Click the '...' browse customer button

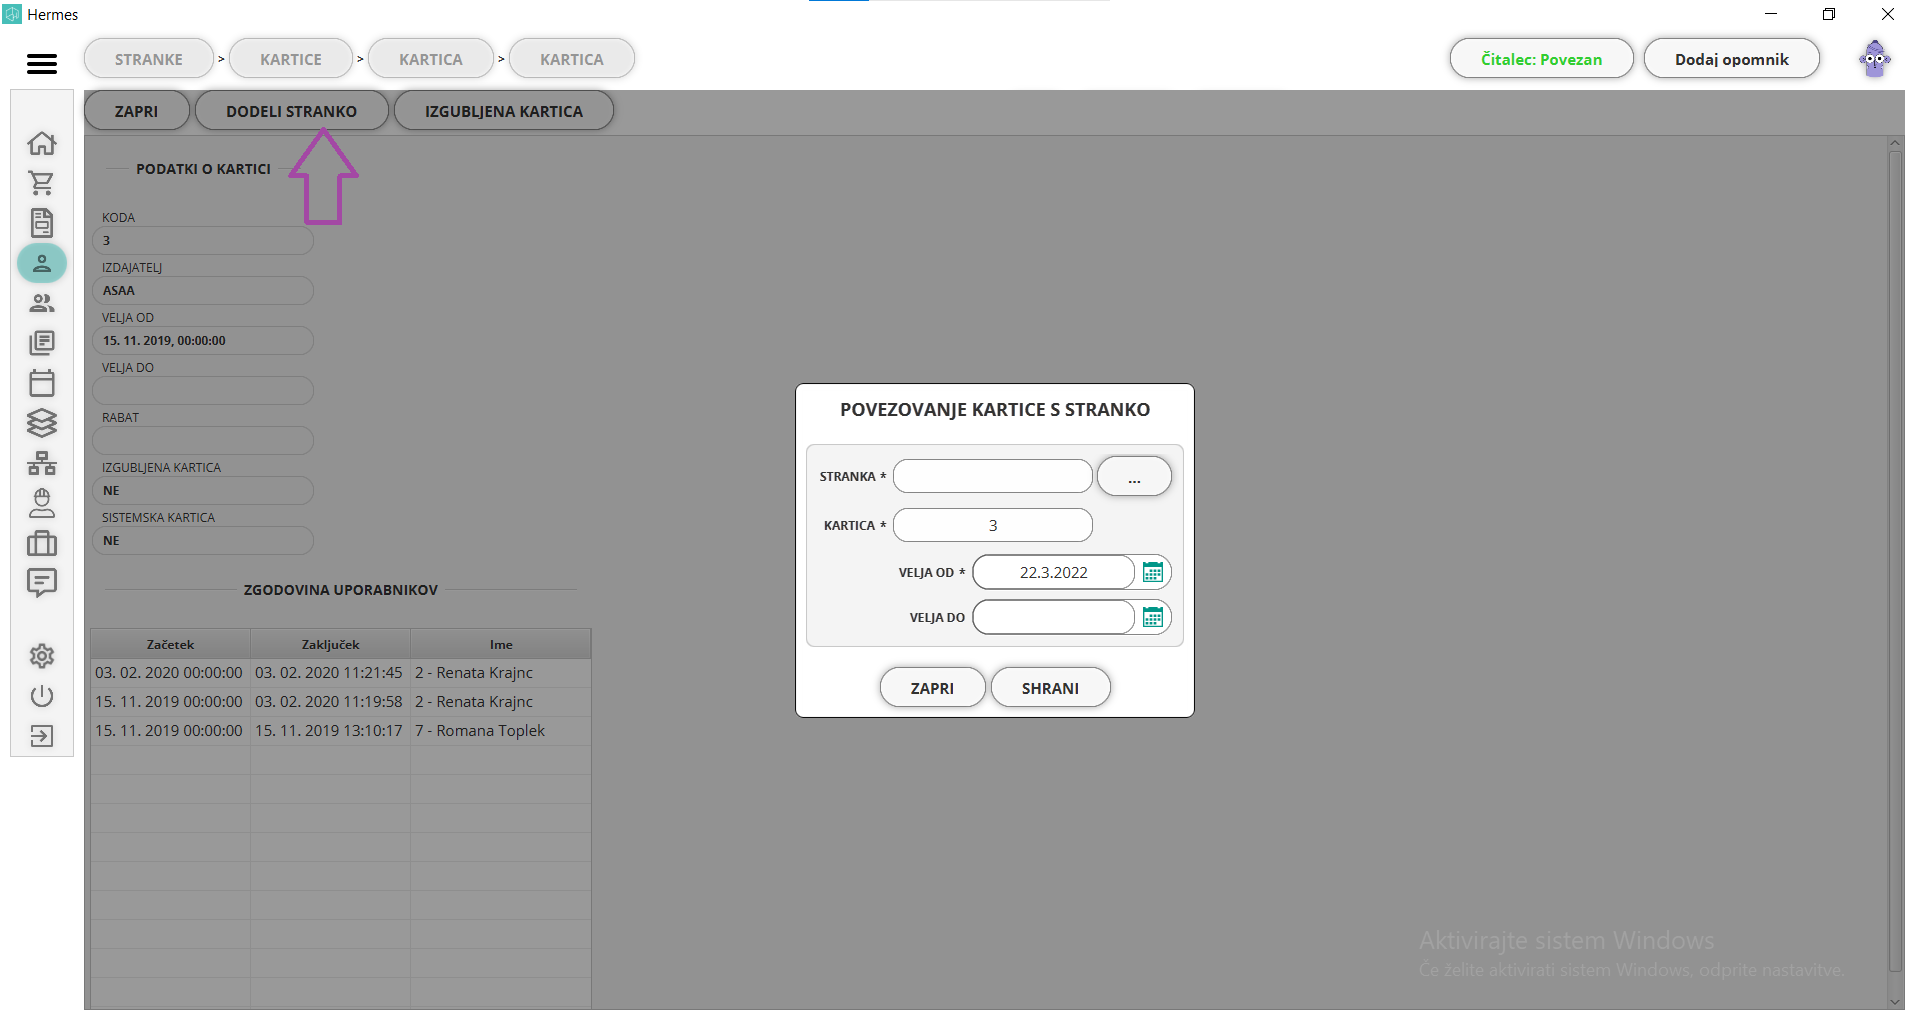(1134, 477)
